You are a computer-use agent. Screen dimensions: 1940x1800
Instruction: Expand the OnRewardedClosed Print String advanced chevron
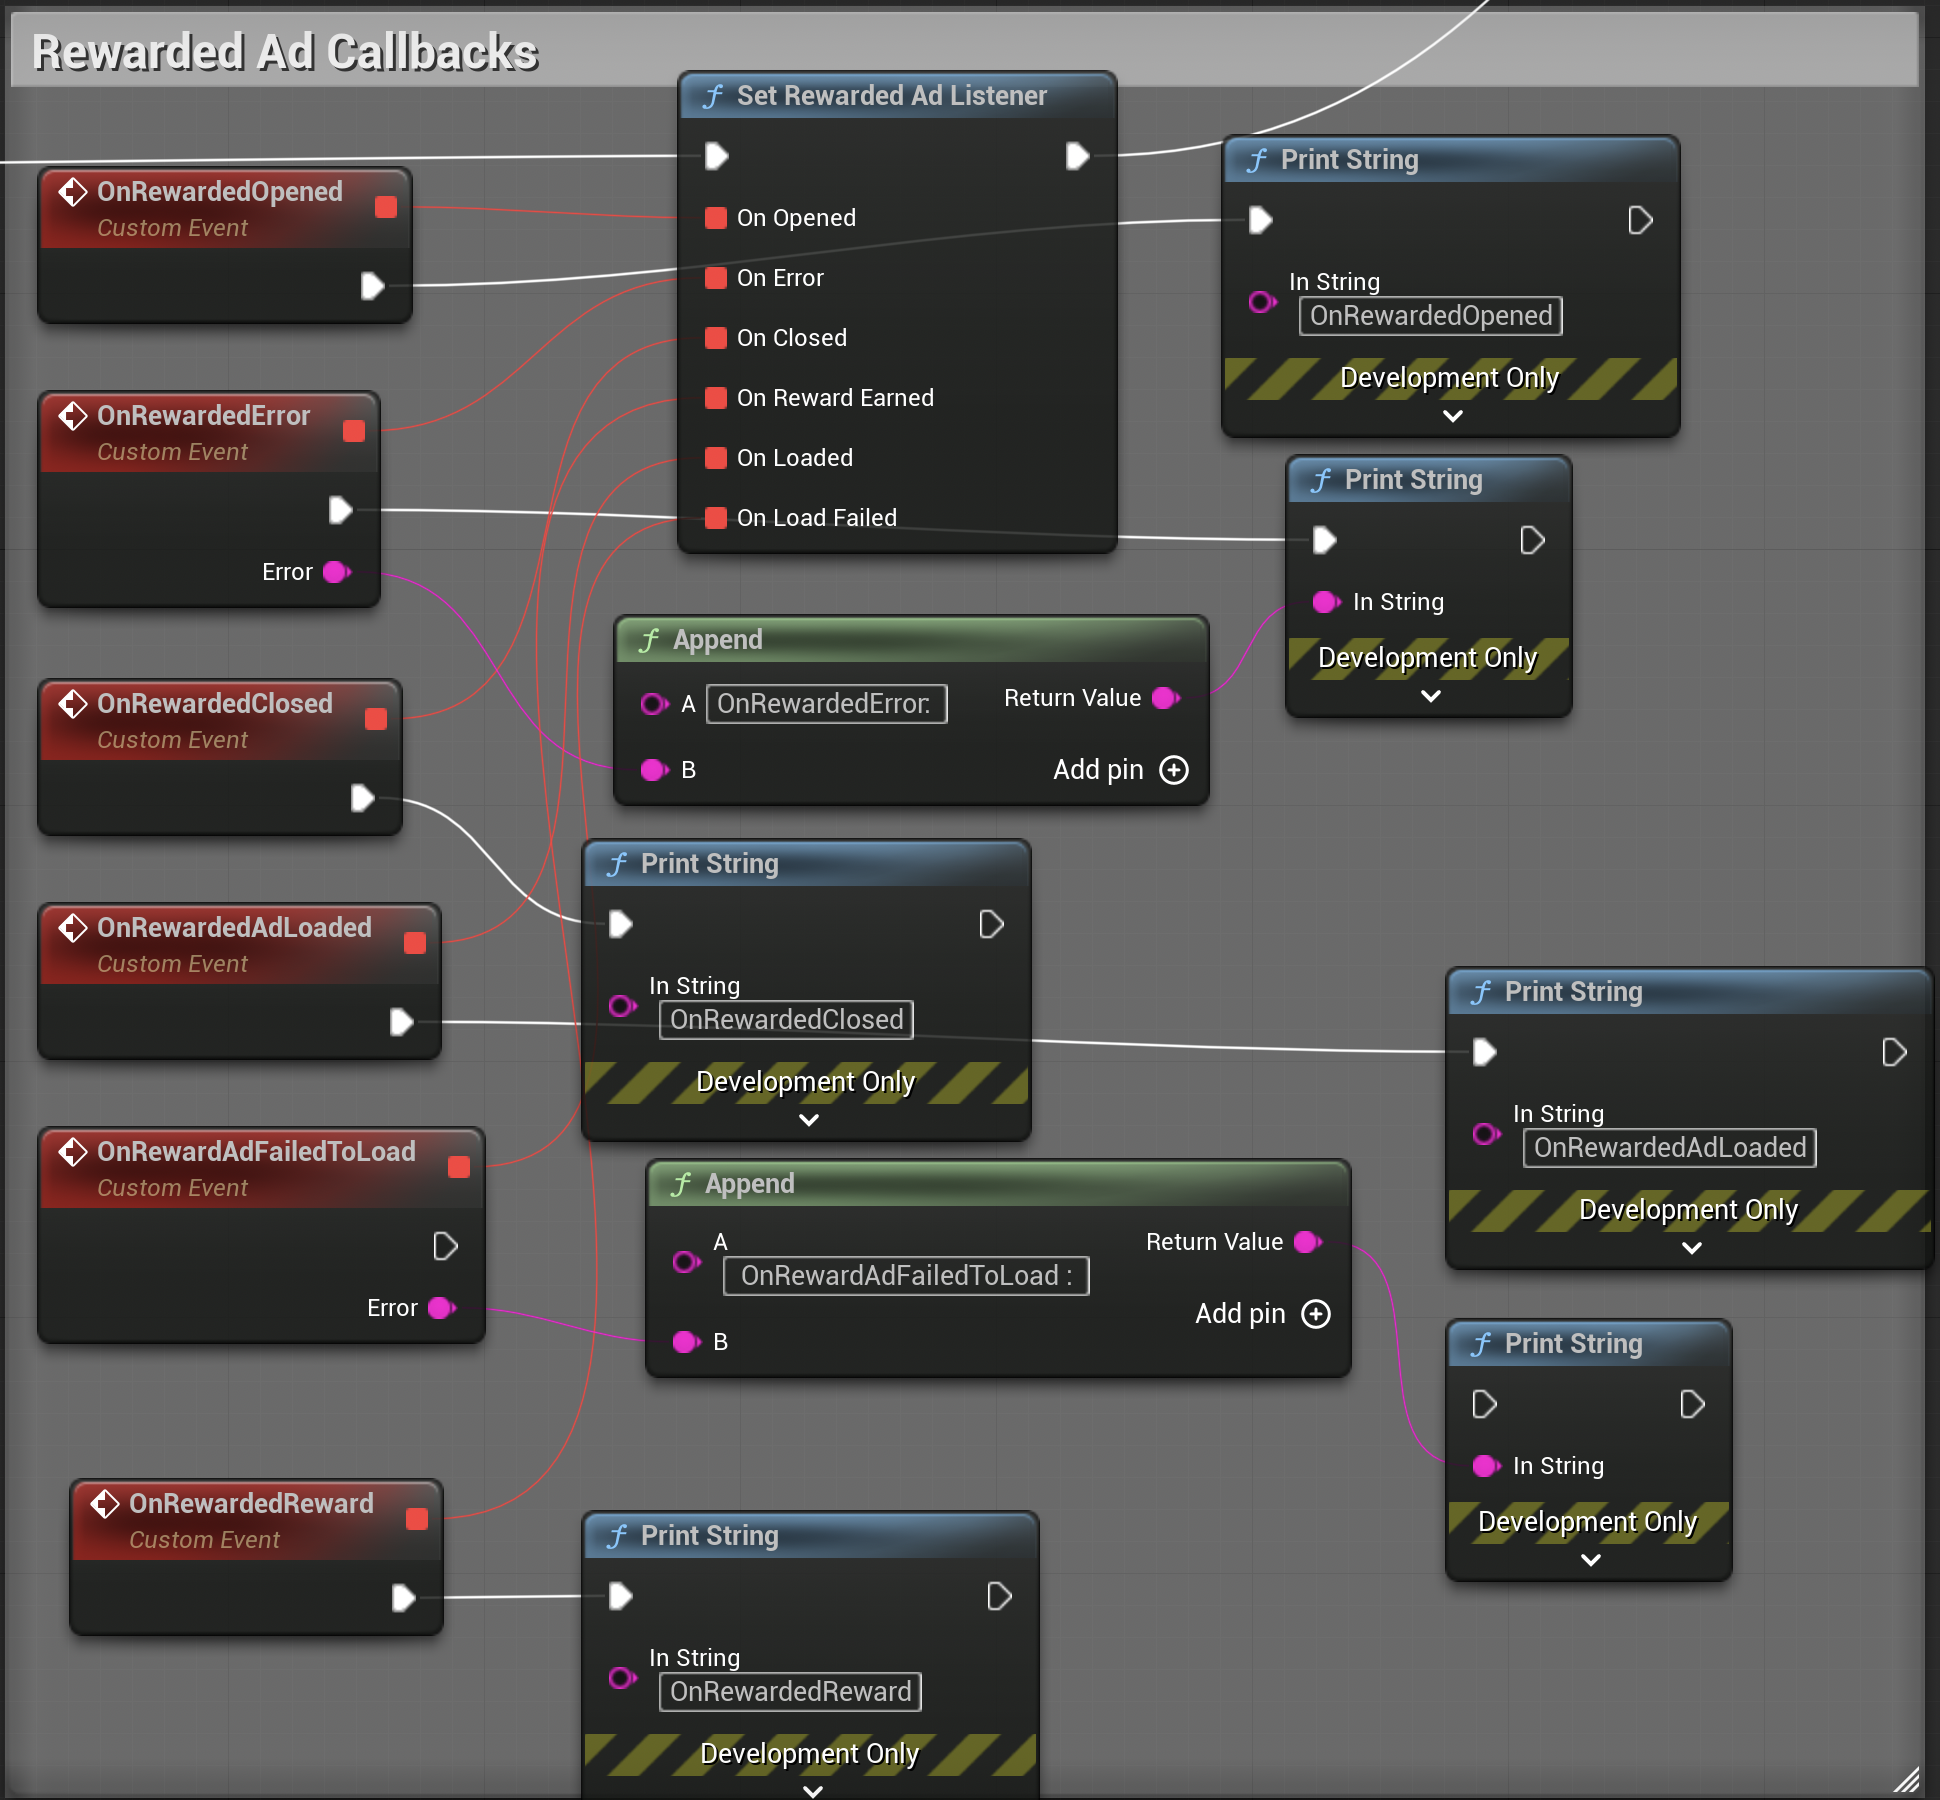(809, 1120)
